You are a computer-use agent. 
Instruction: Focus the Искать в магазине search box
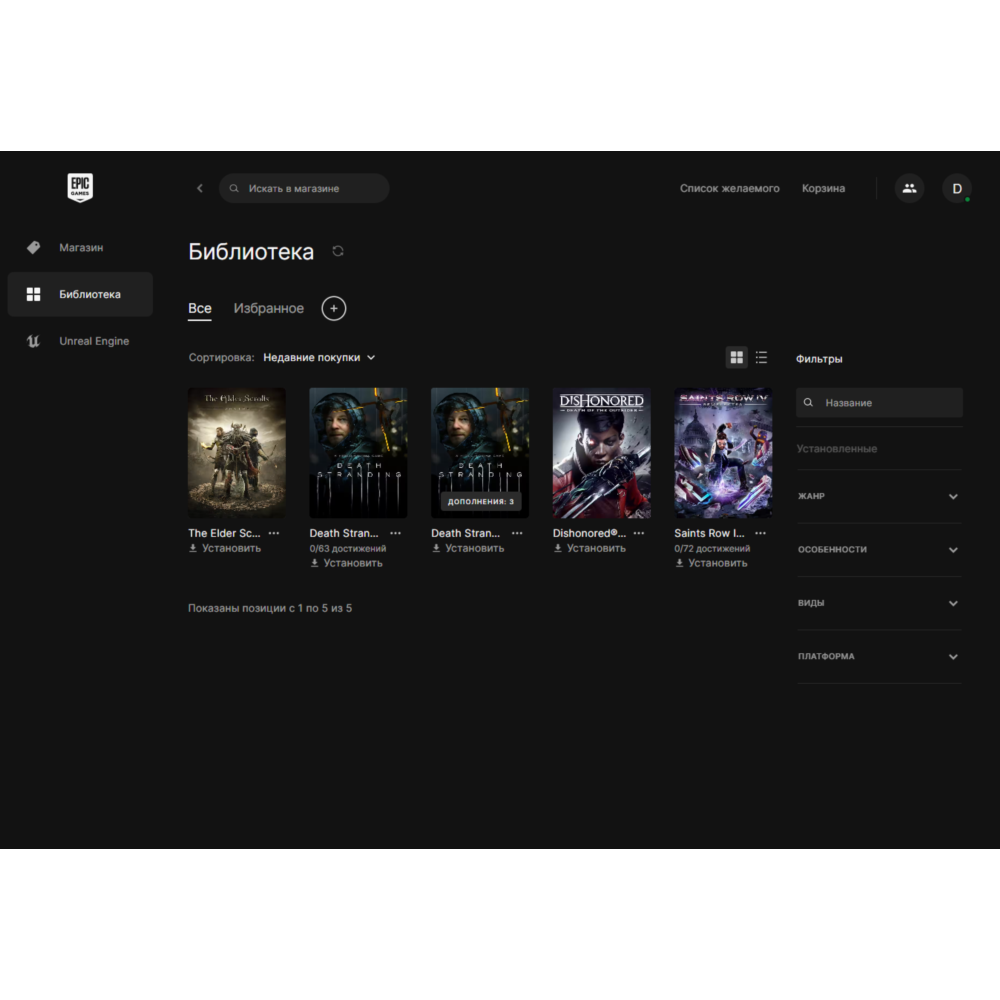[304, 188]
